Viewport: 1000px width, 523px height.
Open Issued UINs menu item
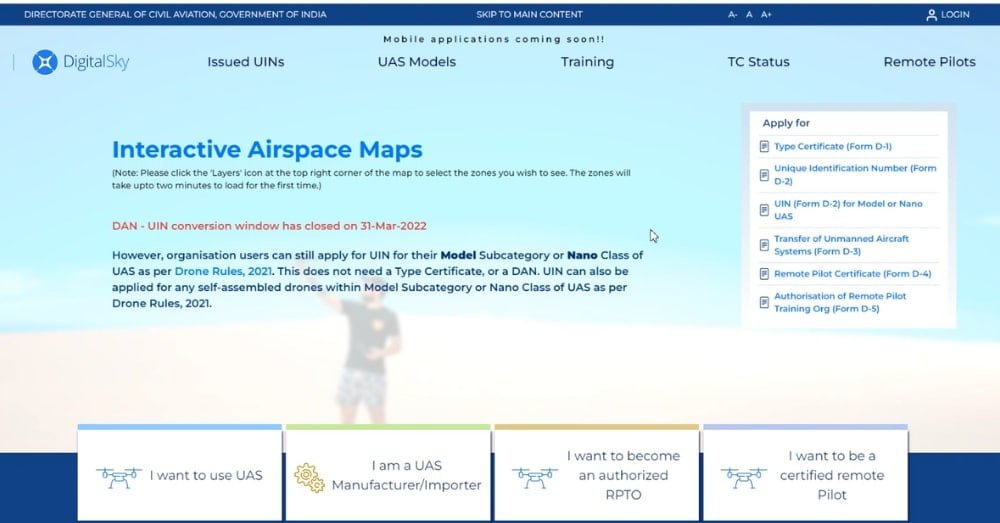click(x=246, y=62)
